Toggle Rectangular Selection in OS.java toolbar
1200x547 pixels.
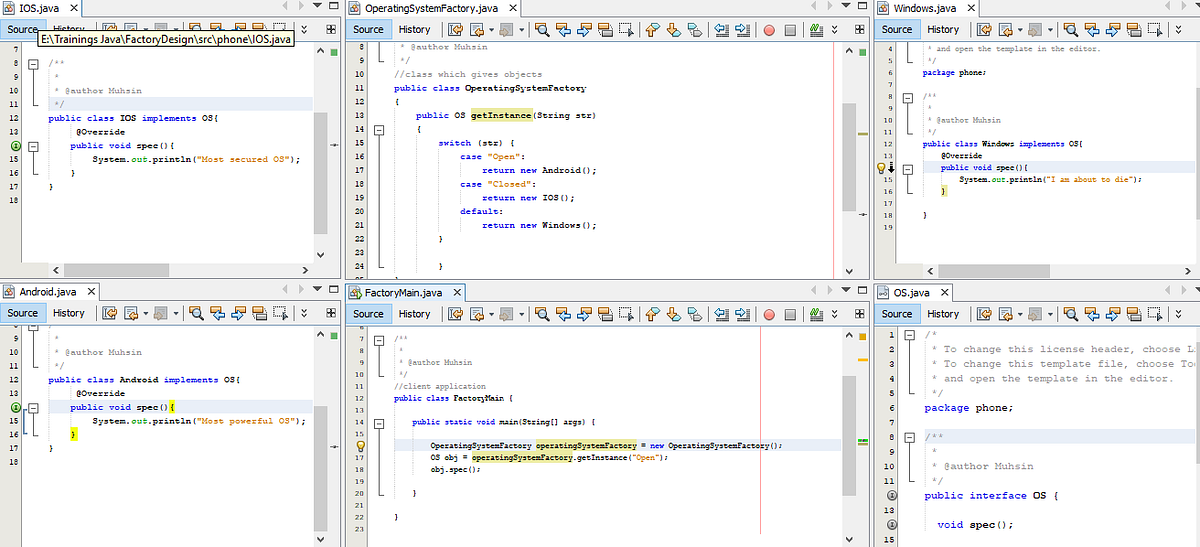pyautogui.click(x=1155, y=313)
